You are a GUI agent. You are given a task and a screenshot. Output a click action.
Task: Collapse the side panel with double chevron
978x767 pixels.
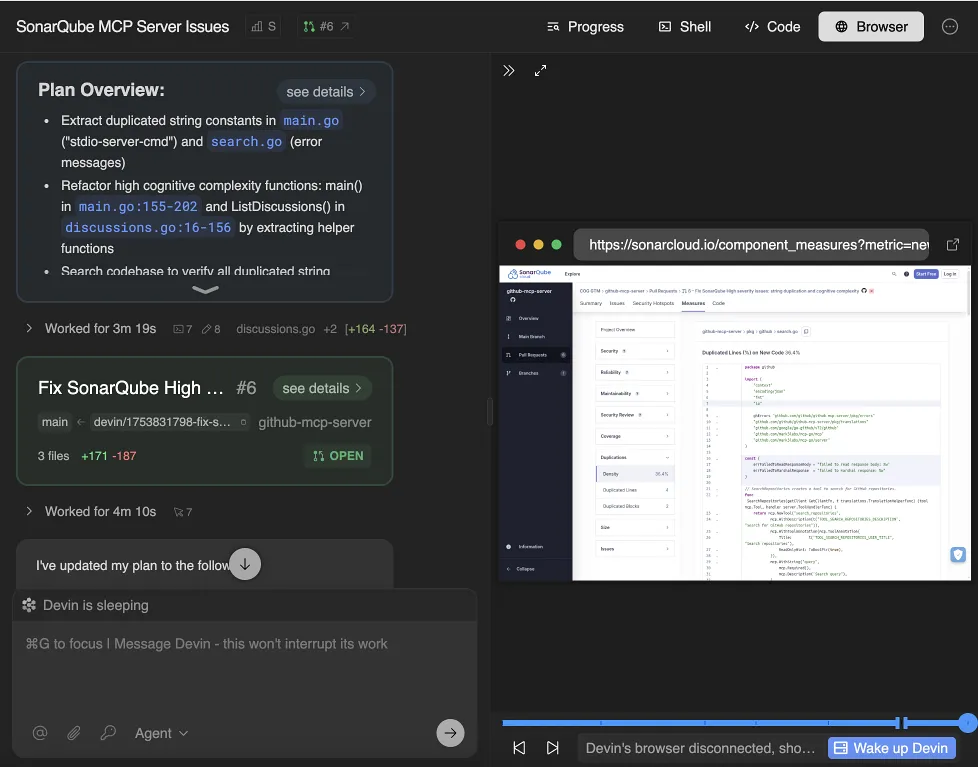(x=509, y=70)
